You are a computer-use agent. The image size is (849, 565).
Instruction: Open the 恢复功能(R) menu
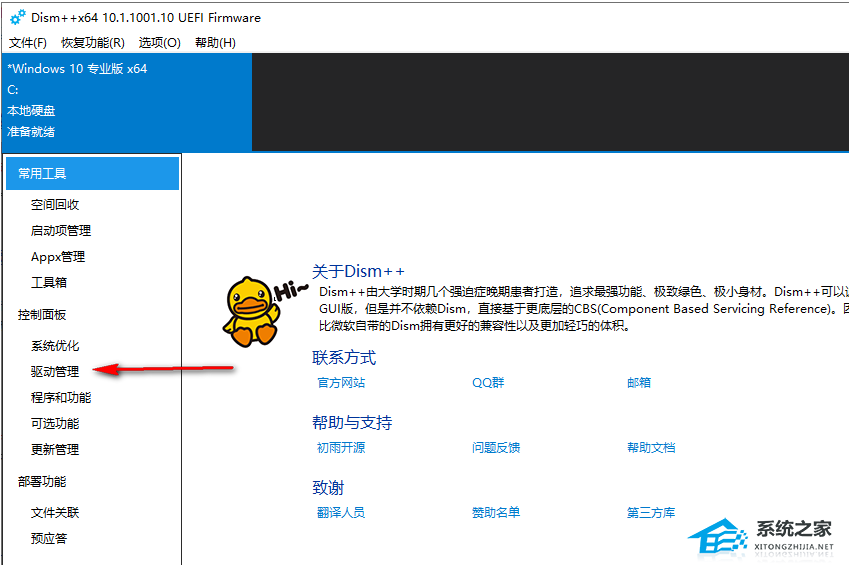coord(93,43)
